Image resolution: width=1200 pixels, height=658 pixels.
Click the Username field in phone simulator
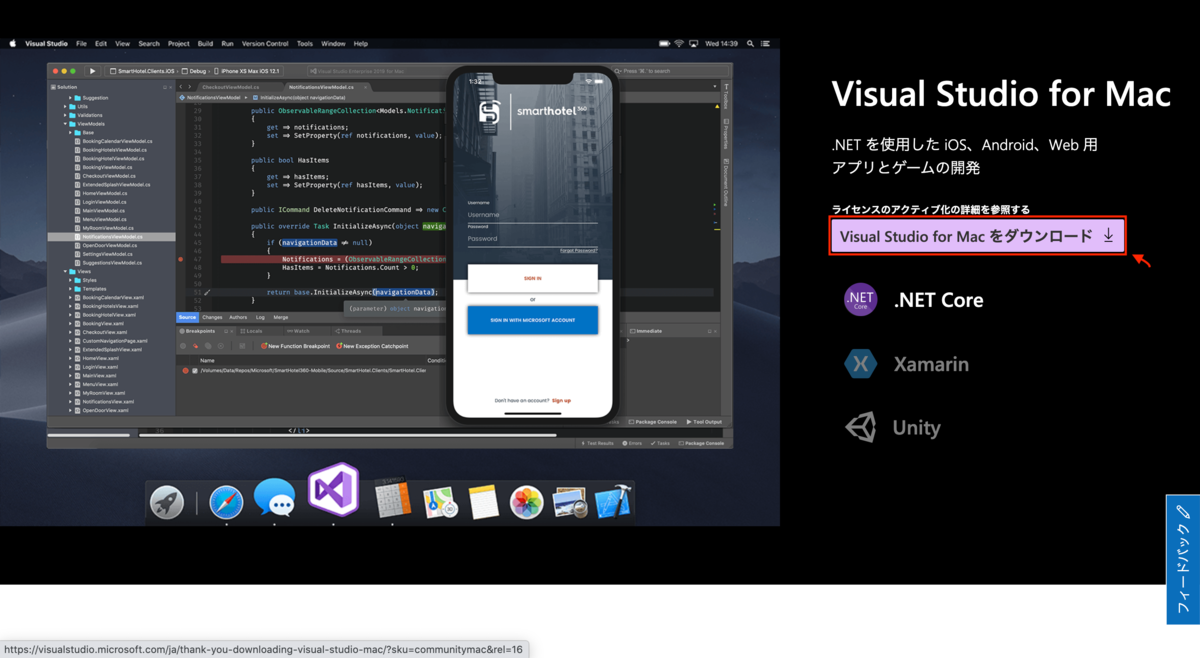click(532, 215)
